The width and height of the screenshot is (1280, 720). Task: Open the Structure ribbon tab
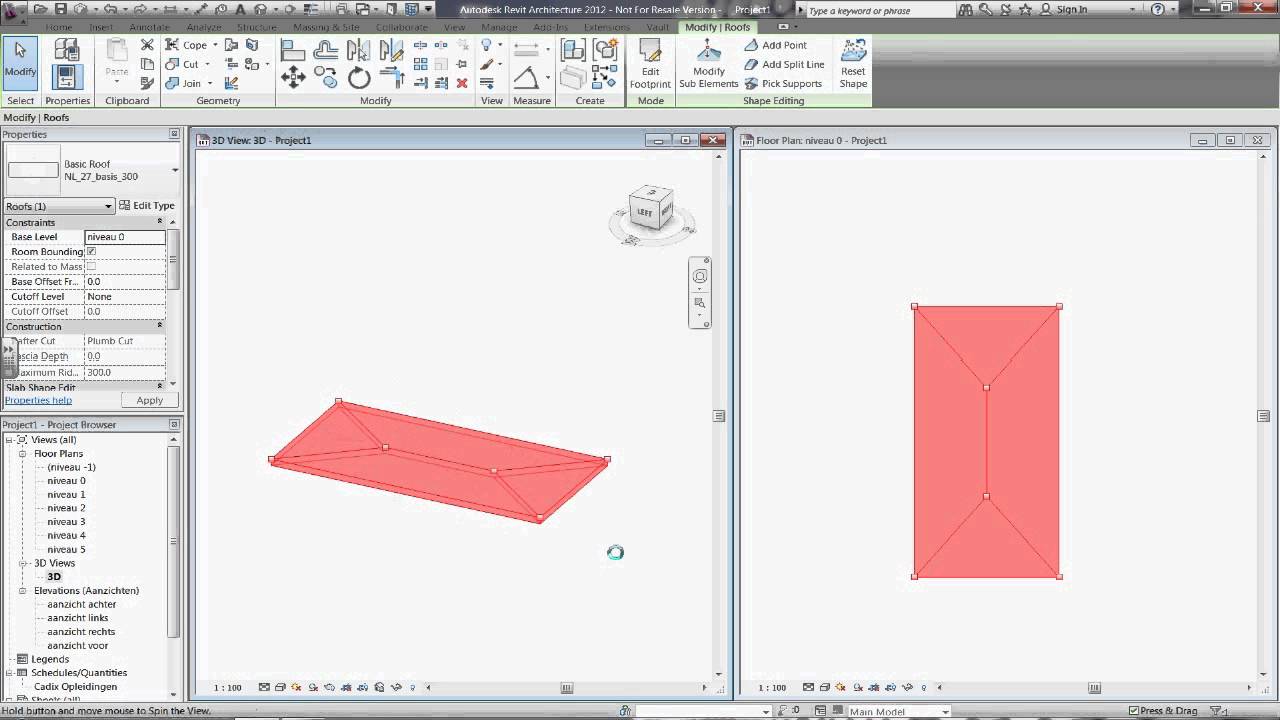256,27
